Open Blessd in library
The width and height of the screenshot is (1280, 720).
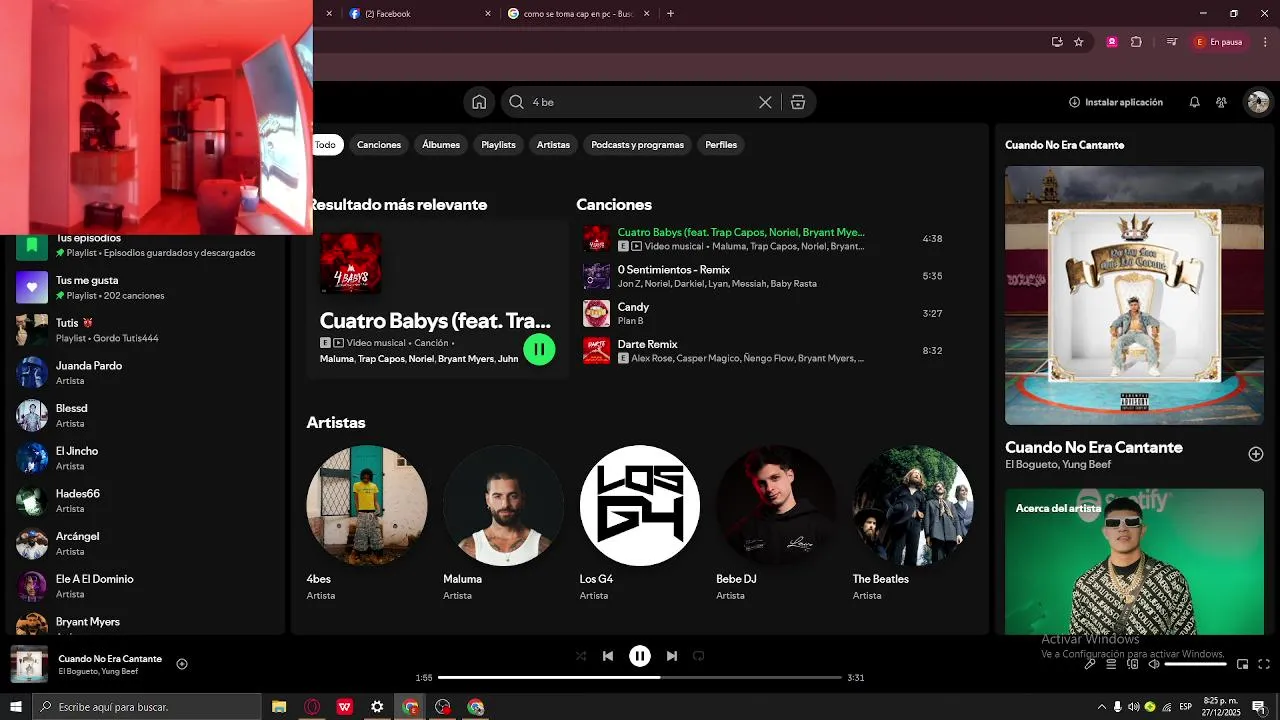tap(146, 416)
